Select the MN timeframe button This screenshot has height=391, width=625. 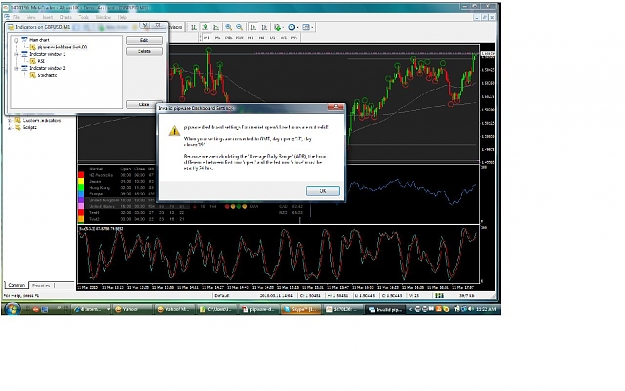coord(294,38)
